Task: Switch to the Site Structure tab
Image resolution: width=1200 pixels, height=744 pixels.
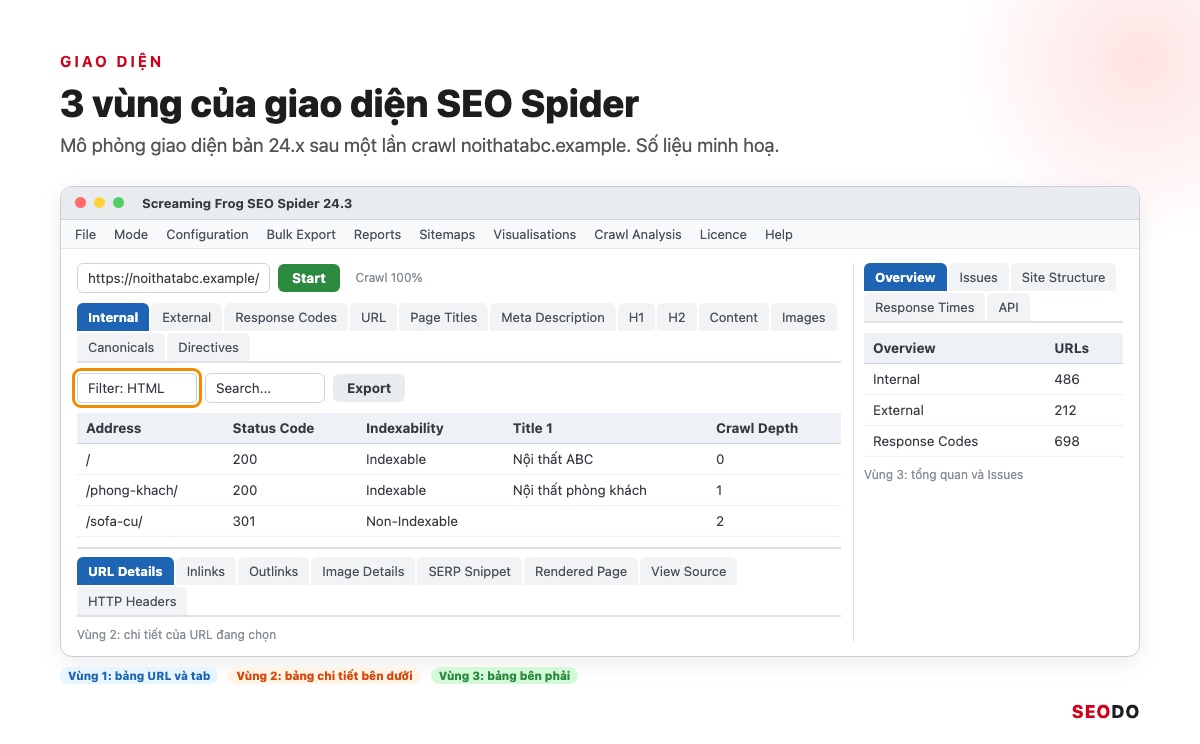Action: (x=1063, y=278)
